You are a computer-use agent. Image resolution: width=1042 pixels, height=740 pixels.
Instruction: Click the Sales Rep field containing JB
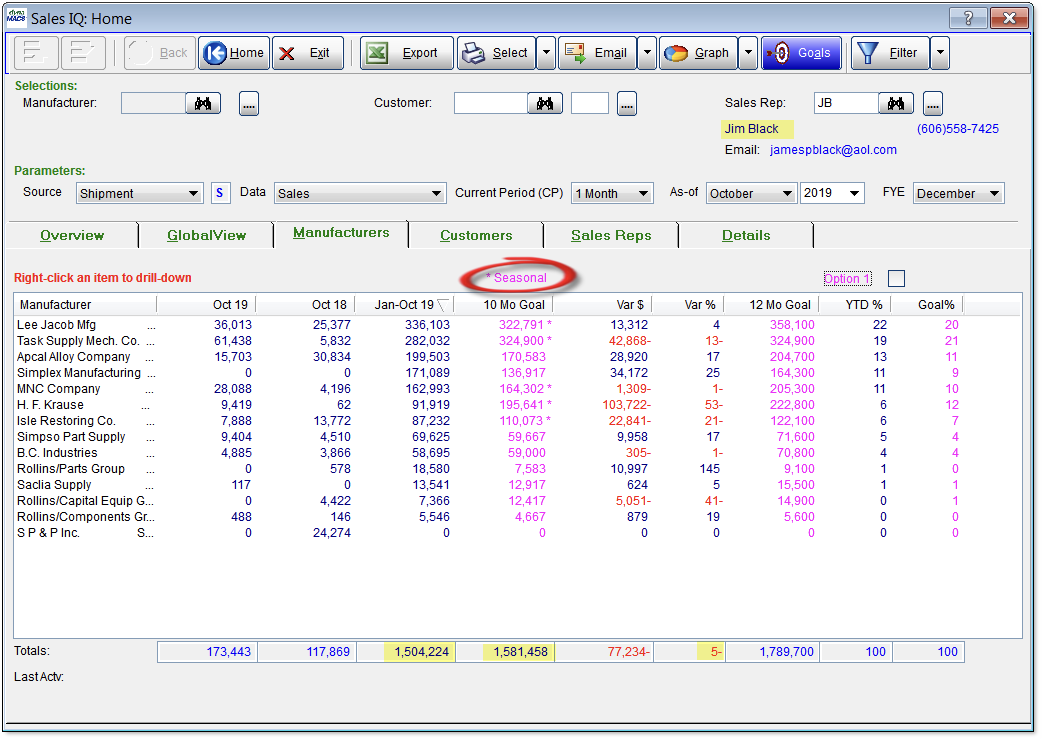[x=847, y=104]
